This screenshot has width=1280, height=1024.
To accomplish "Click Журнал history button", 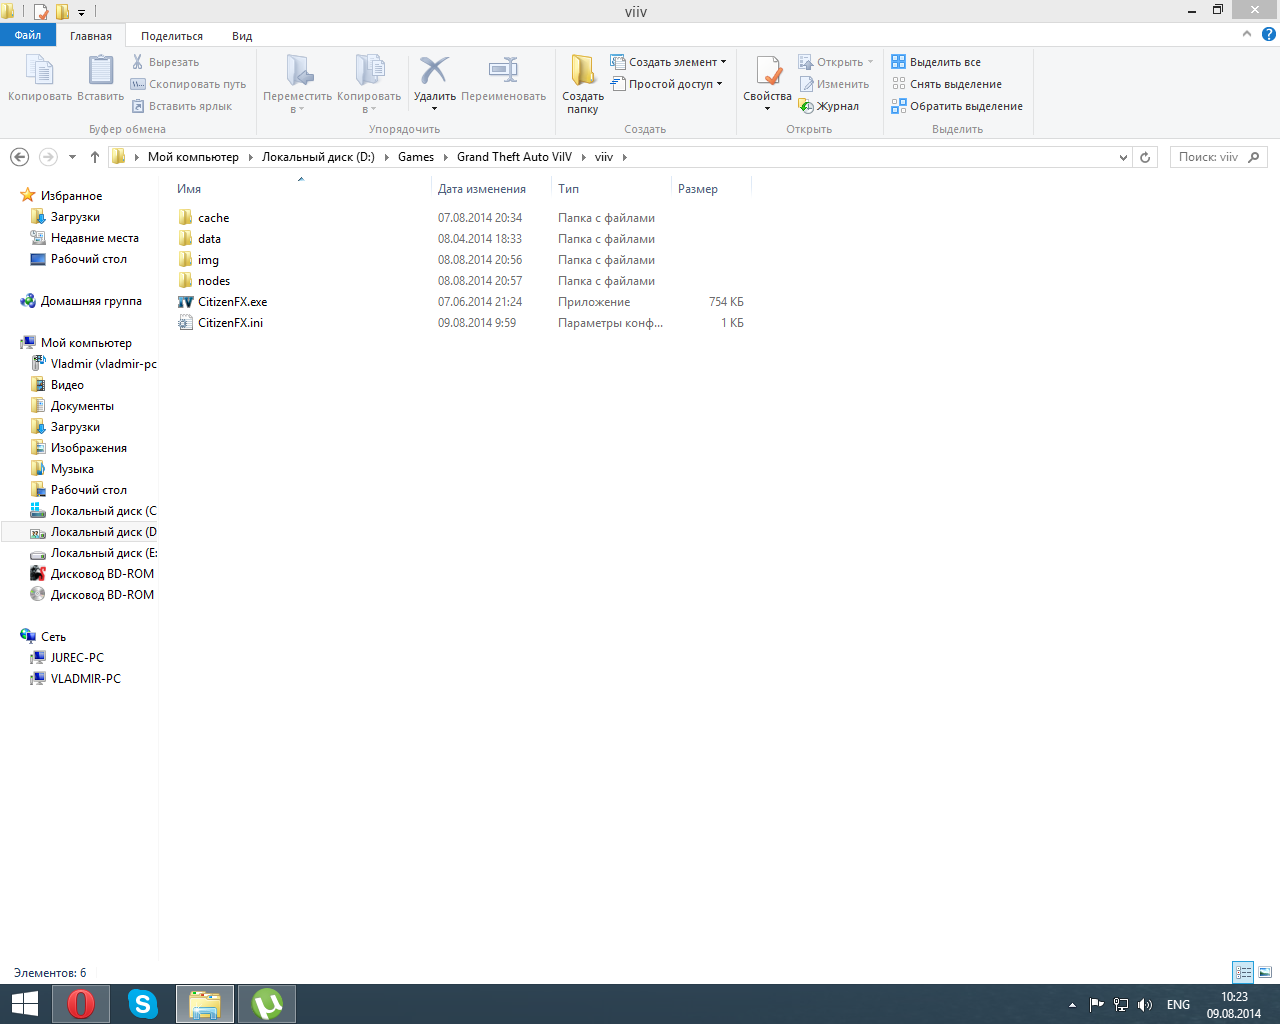I will click(x=828, y=106).
